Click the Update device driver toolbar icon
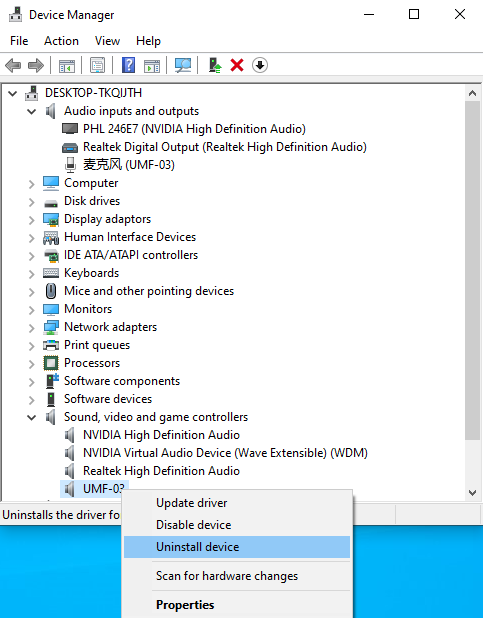Viewport: 483px width, 618px height. pos(215,65)
